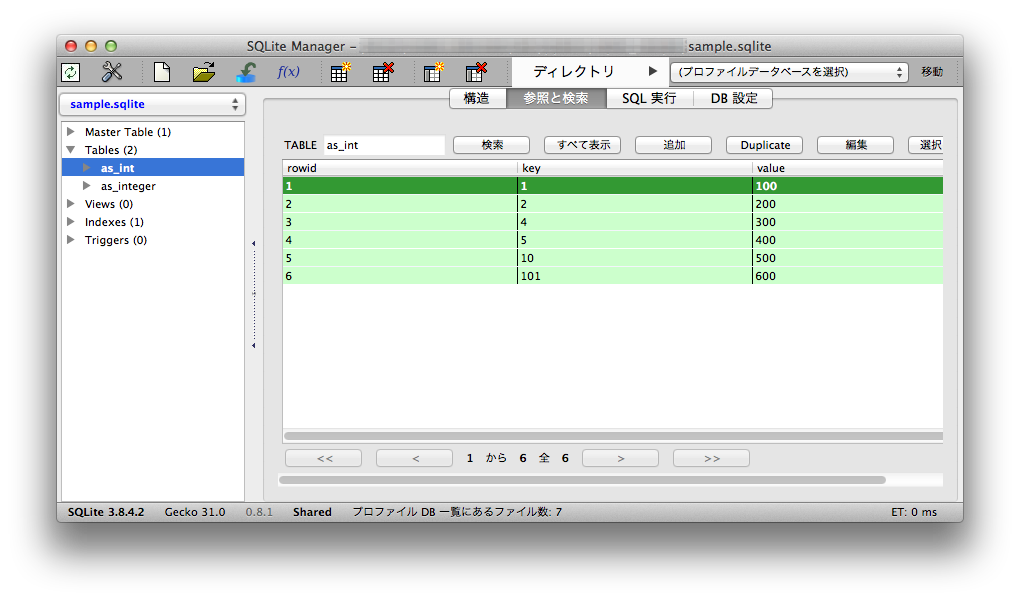Screen dimensions: 1020x601
Task: Open connection settings with the wrench icon
Action: 112,71
